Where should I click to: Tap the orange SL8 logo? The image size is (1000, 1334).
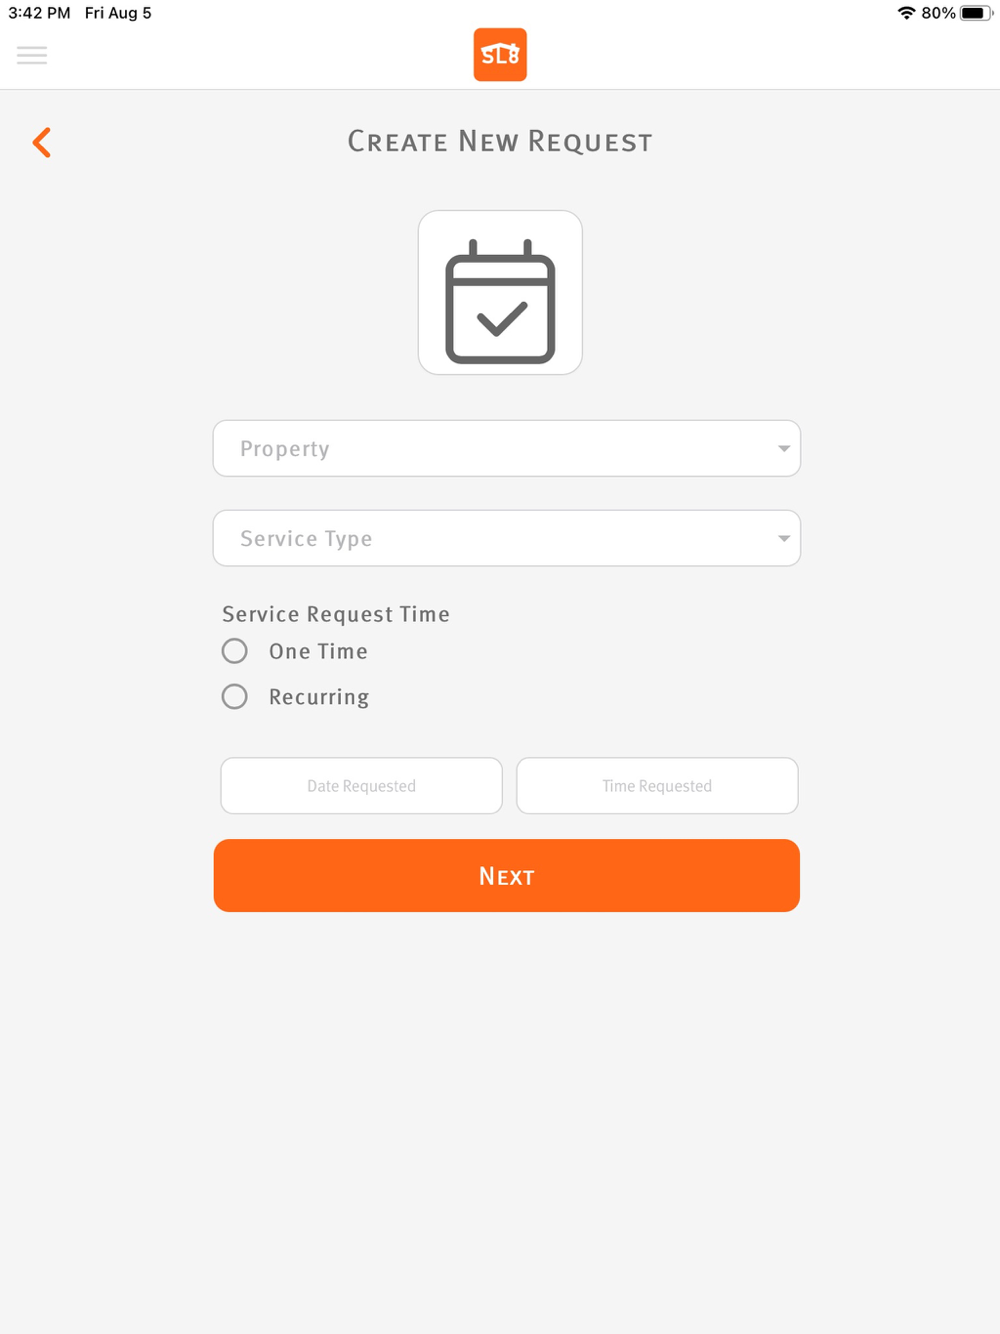(500, 55)
